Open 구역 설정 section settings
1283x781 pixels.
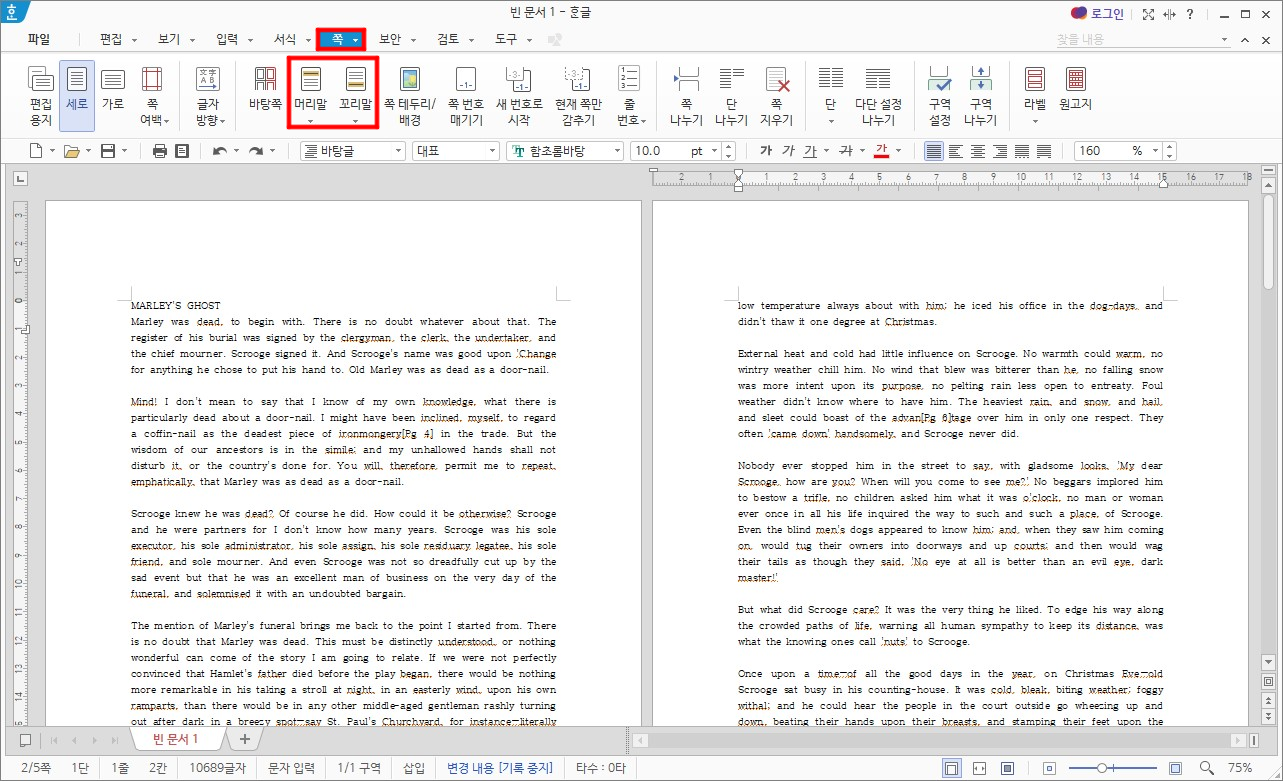[x=940, y=95]
